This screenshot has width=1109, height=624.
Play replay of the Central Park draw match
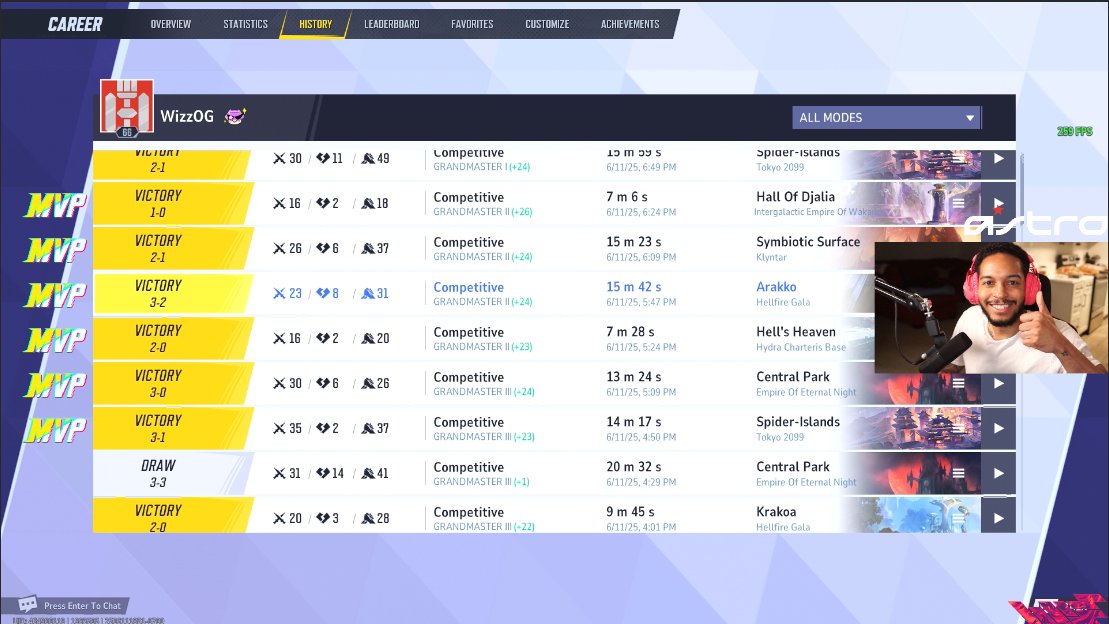point(998,473)
